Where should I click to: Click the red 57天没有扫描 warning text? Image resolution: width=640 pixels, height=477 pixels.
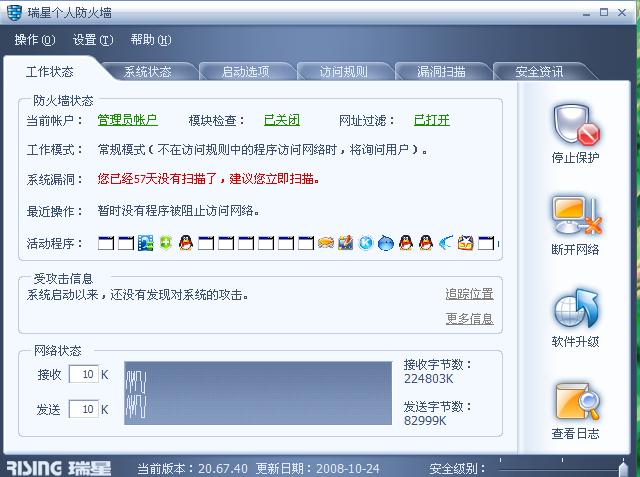(209, 179)
